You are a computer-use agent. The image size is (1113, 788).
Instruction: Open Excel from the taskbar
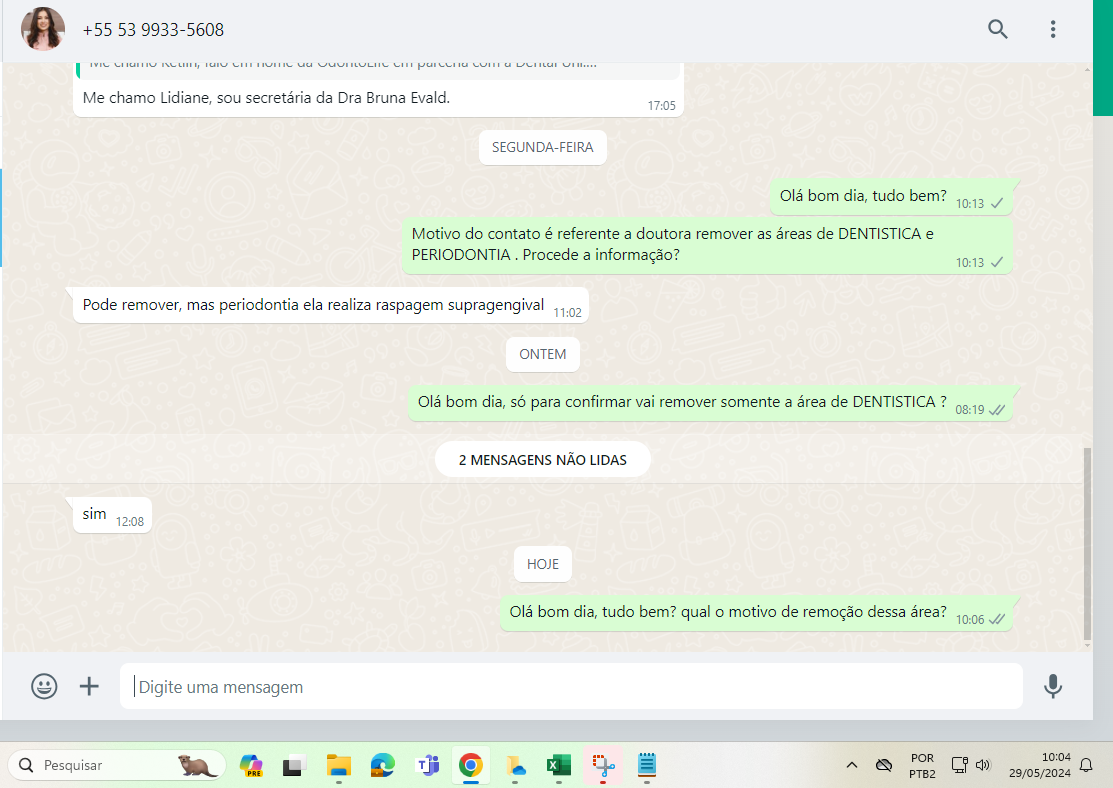[x=559, y=765]
